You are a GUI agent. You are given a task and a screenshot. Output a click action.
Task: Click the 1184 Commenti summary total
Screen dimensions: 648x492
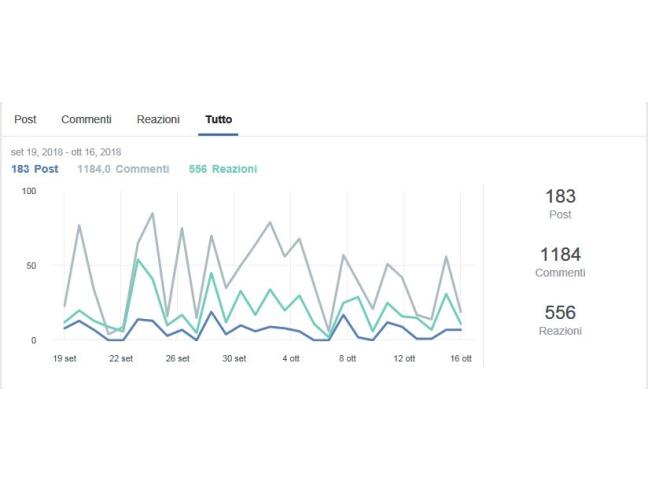(x=560, y=260)
